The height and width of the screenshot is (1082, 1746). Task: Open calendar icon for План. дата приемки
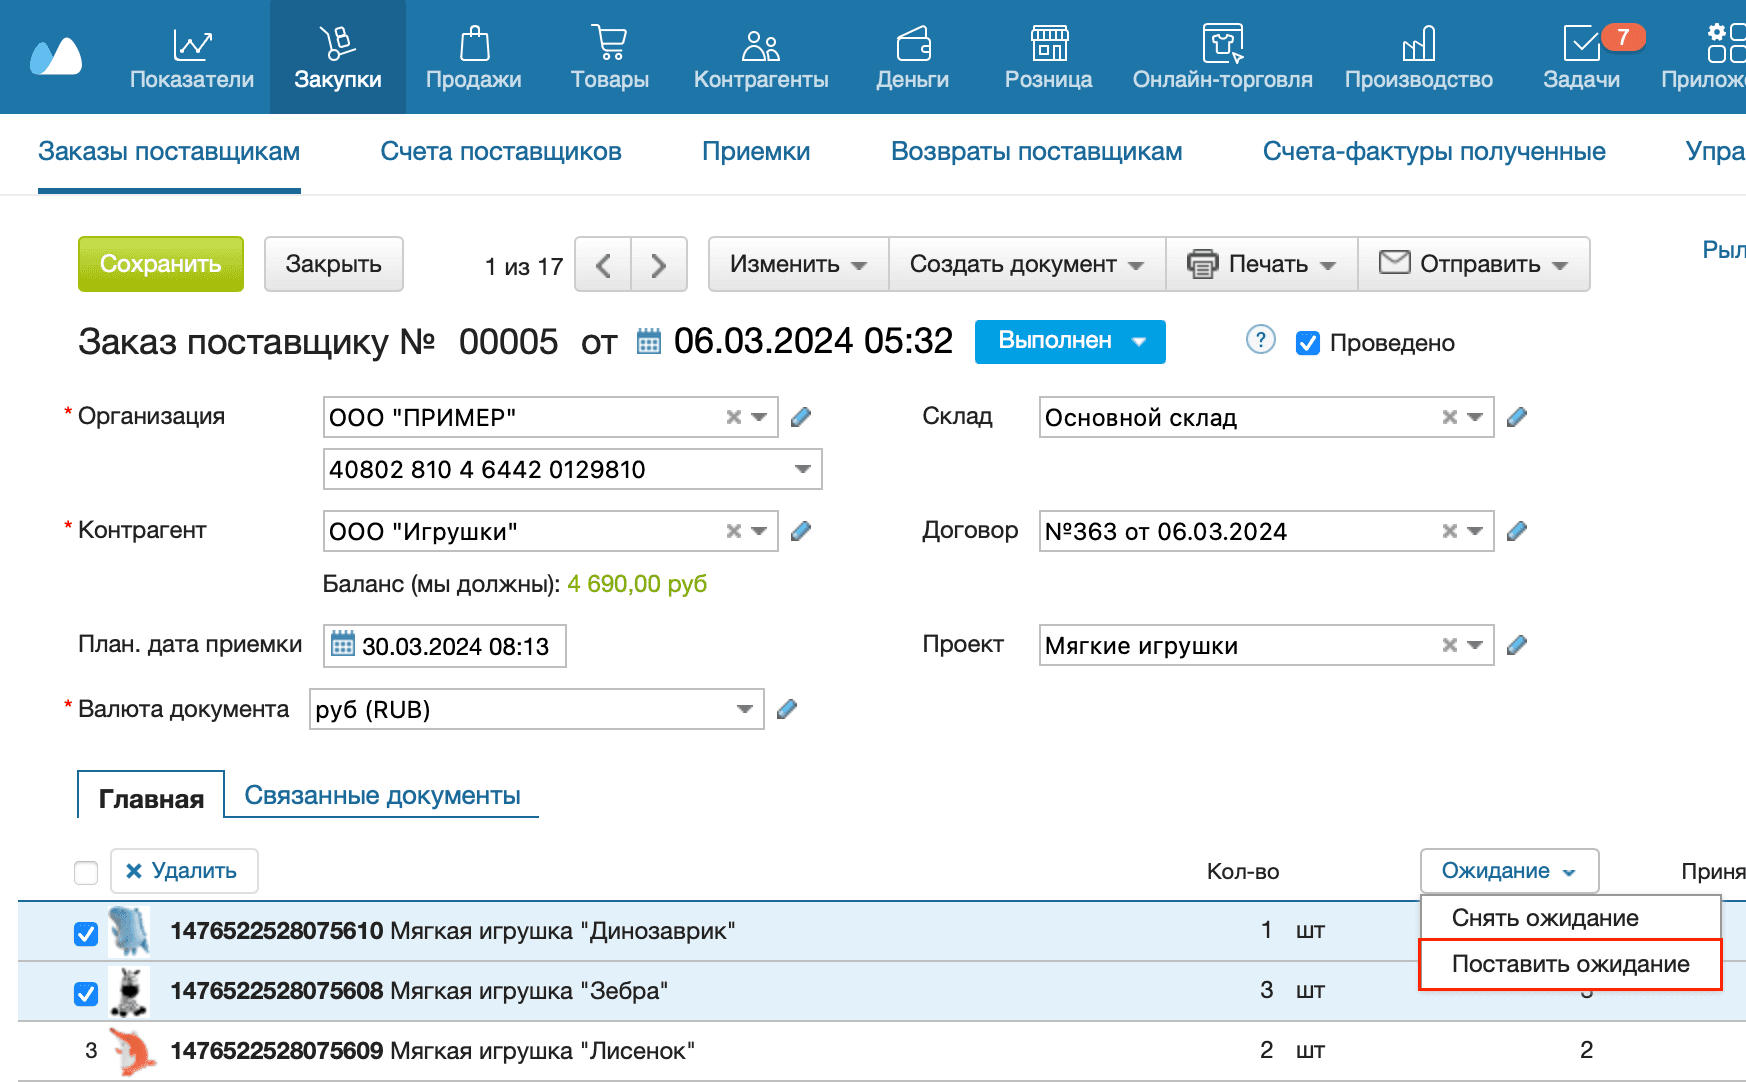(343, 645)
